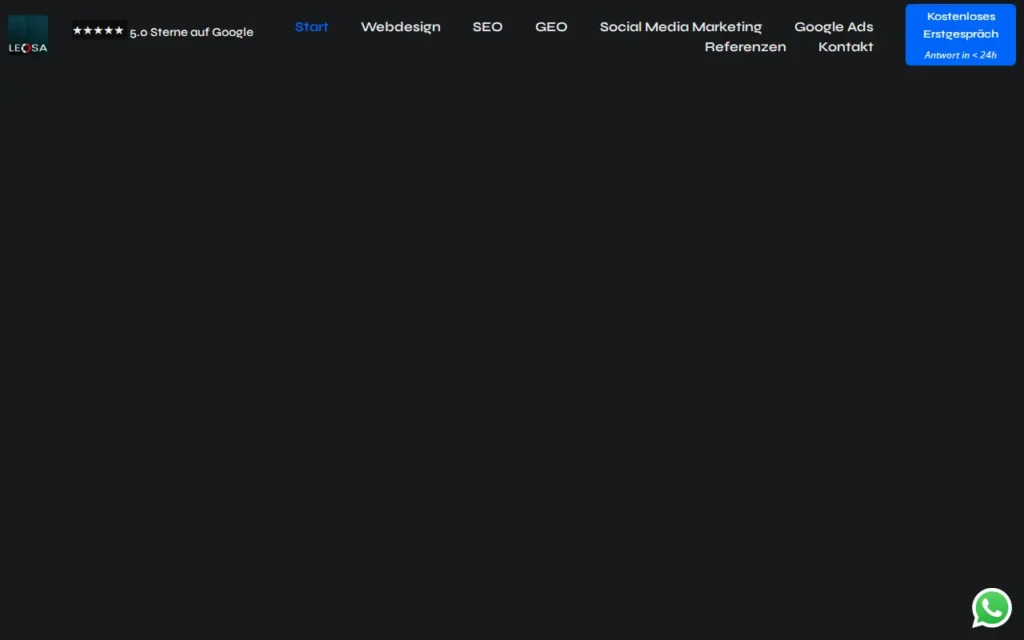Go to the Start menu item

[312, 27]
